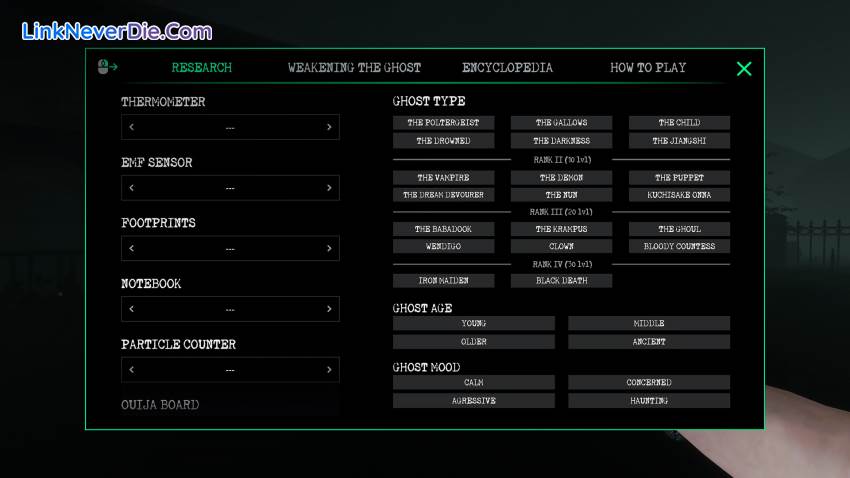The height and width of the screenshot is (478, 850).
Task: Mark Kuchisake Onna as ghost type
Action: (x=679, y=195)
